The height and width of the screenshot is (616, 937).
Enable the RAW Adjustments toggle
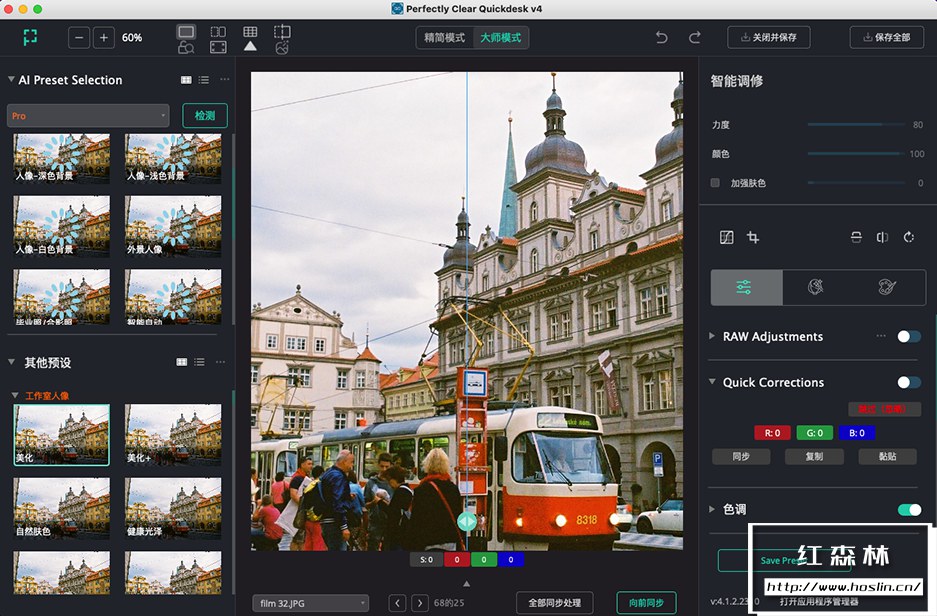pyautogui.click(x=909, y=337)
